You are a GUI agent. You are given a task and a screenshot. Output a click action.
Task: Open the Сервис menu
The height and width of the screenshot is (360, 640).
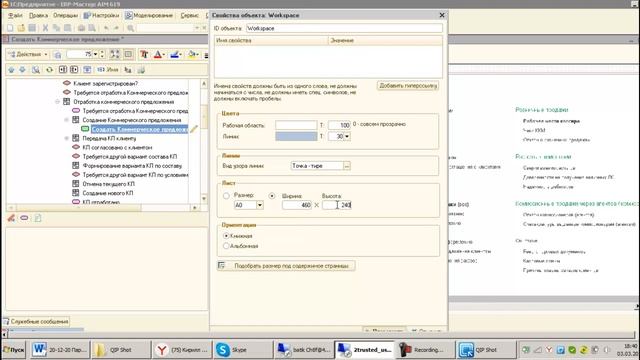tap(189, 16)
